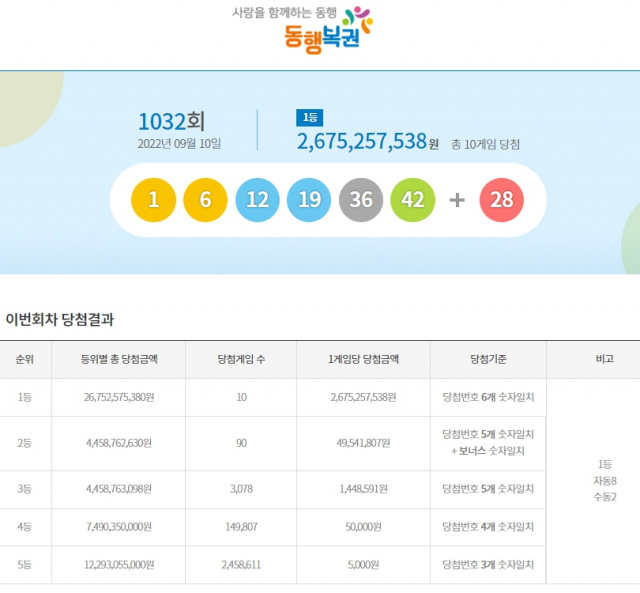Click total amount 12,293,055,000원
Screen dimensions: 640x593
[119, 565]
